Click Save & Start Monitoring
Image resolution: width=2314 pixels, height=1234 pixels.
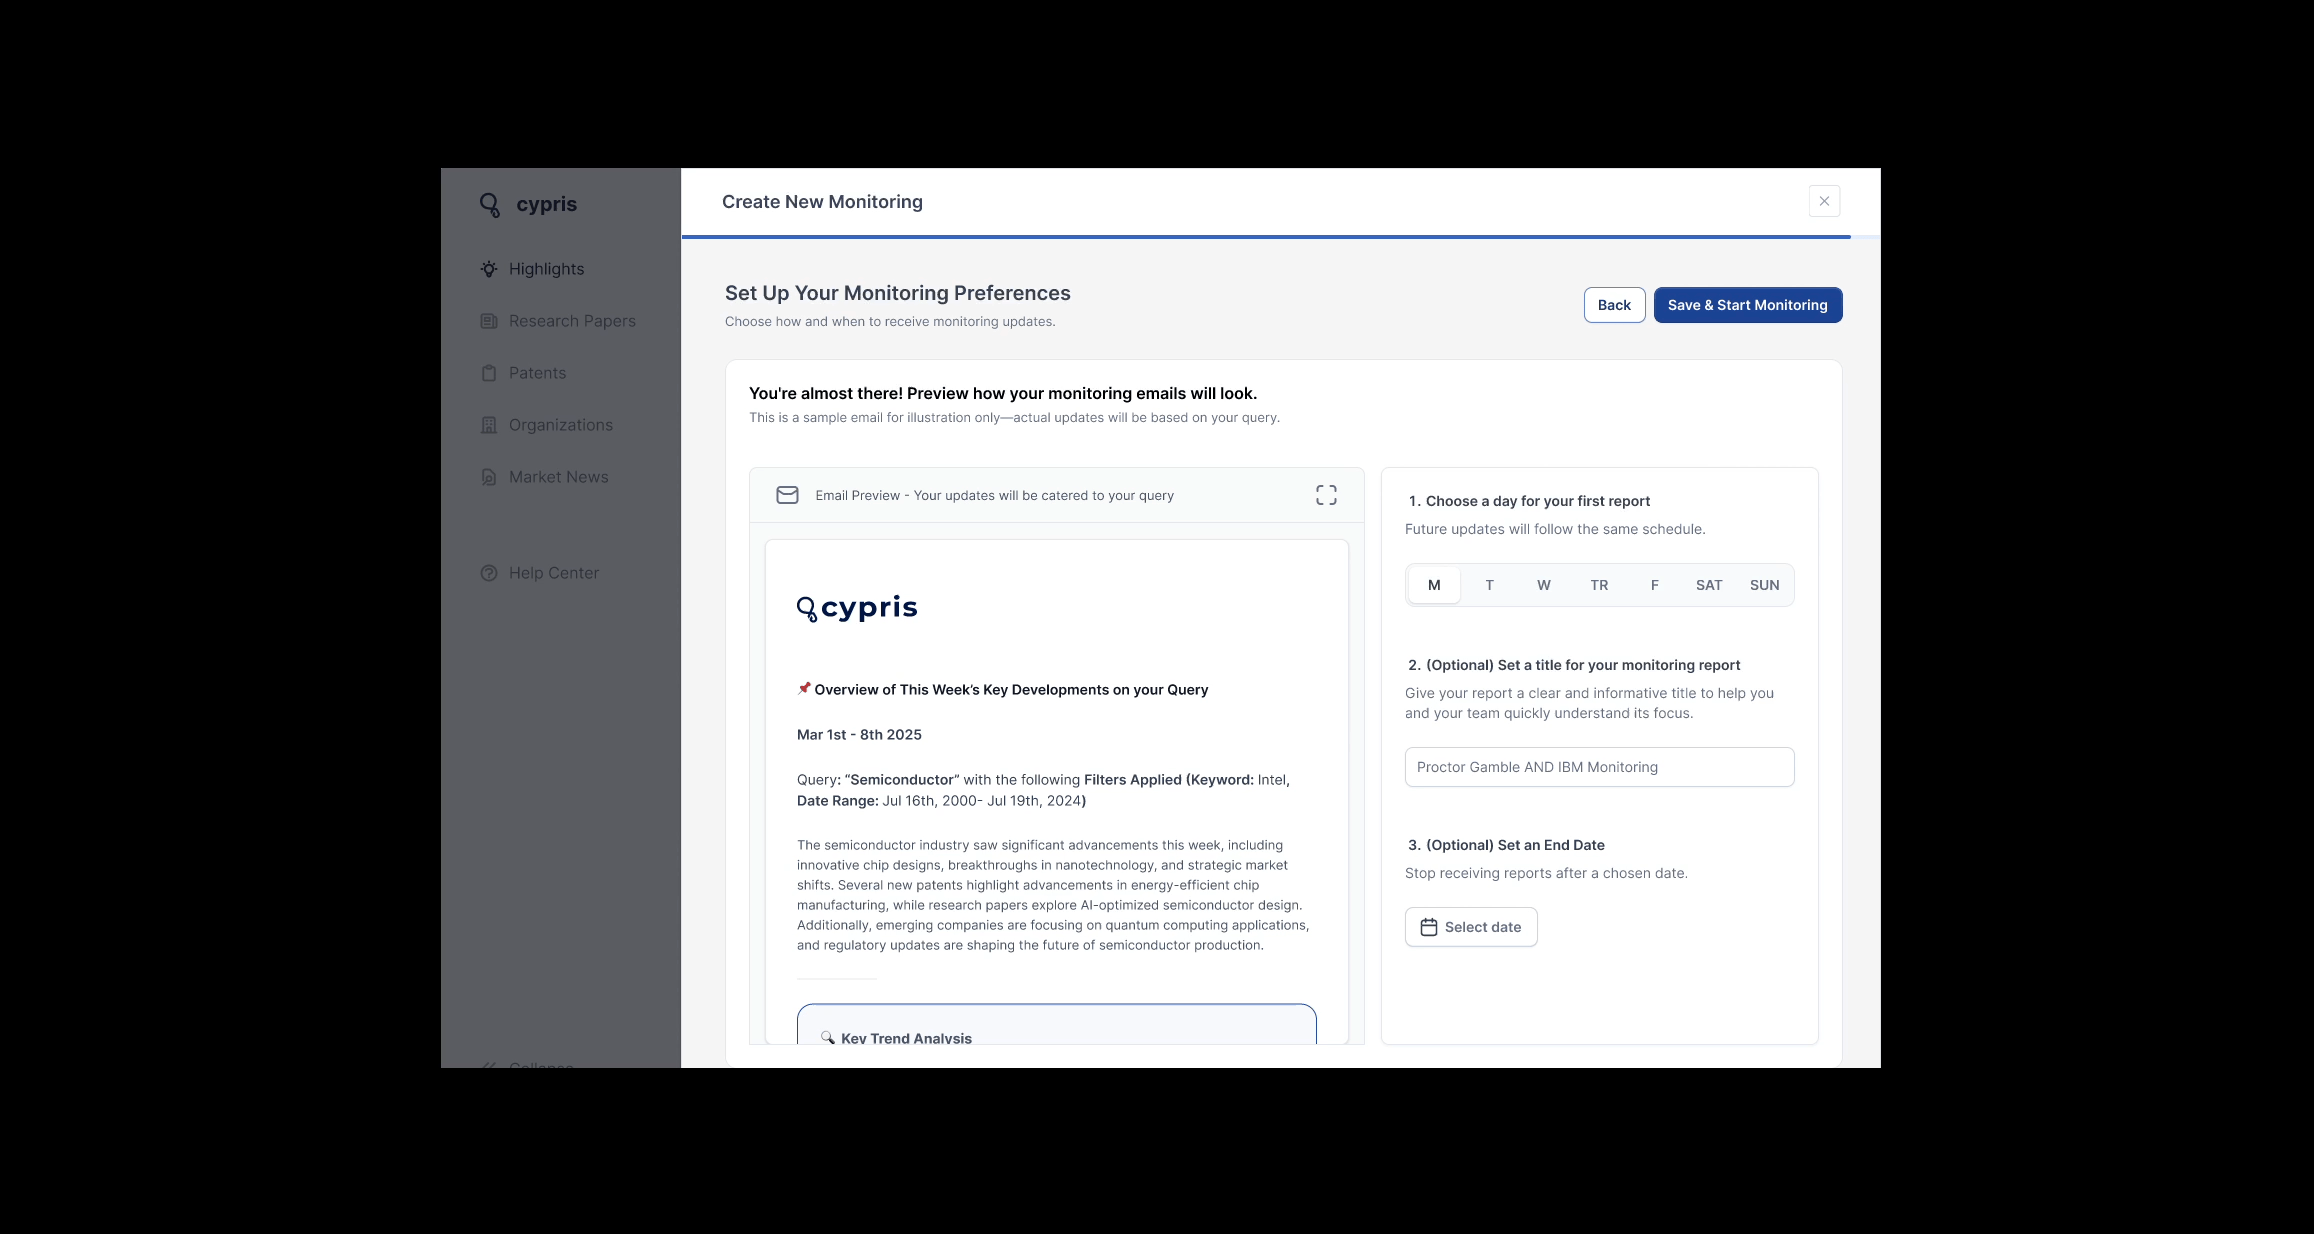tap(1747, 305)
